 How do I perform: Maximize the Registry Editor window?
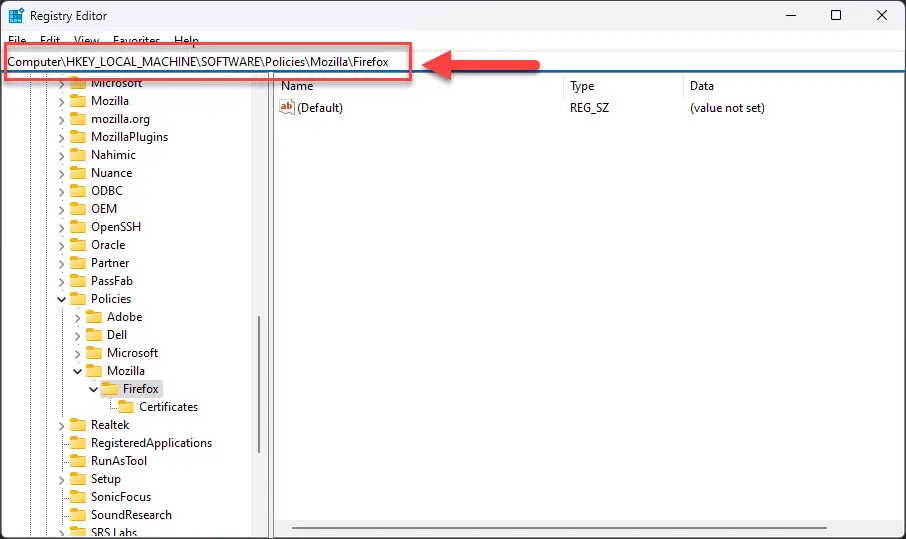(x=836, y=15)
